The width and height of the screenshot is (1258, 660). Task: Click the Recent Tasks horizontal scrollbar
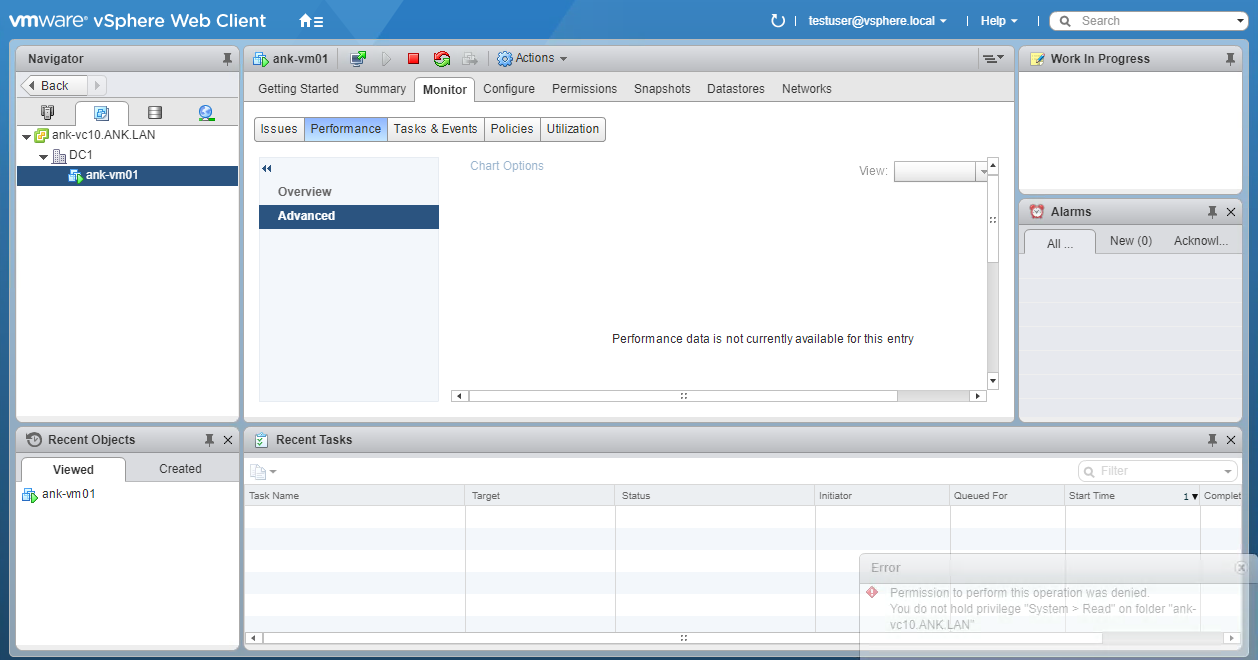[682, 638]
